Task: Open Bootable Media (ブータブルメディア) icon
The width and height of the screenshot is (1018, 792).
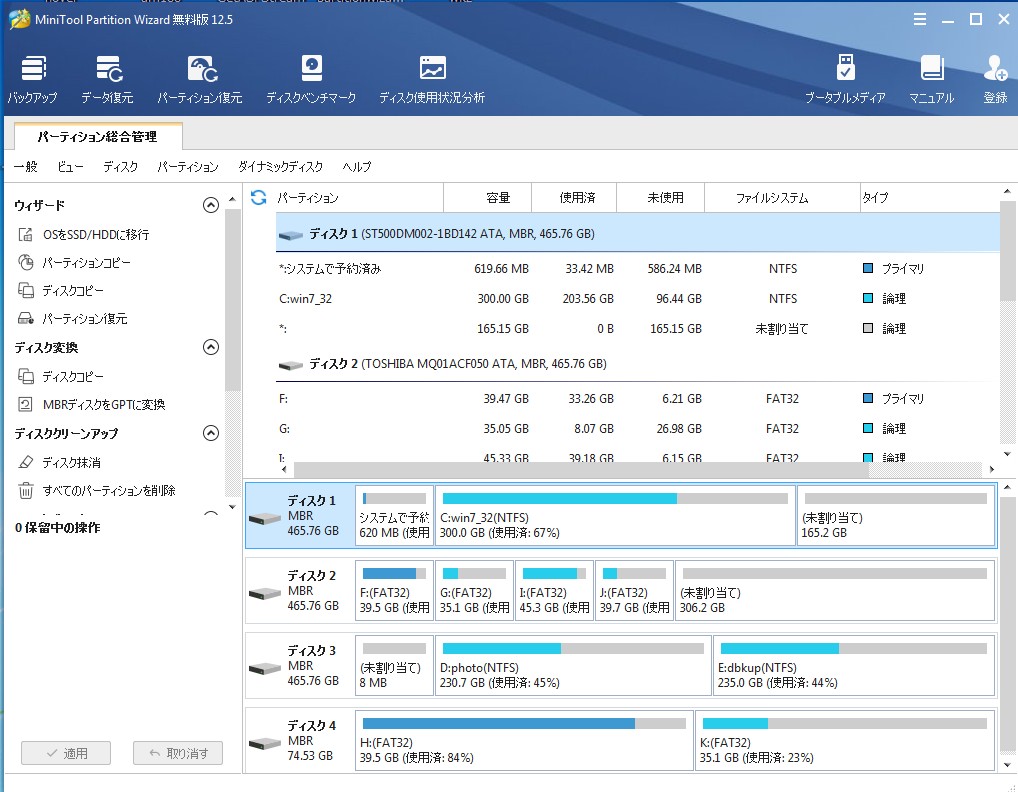Action: pyautogui.click(x=845, y=67)
